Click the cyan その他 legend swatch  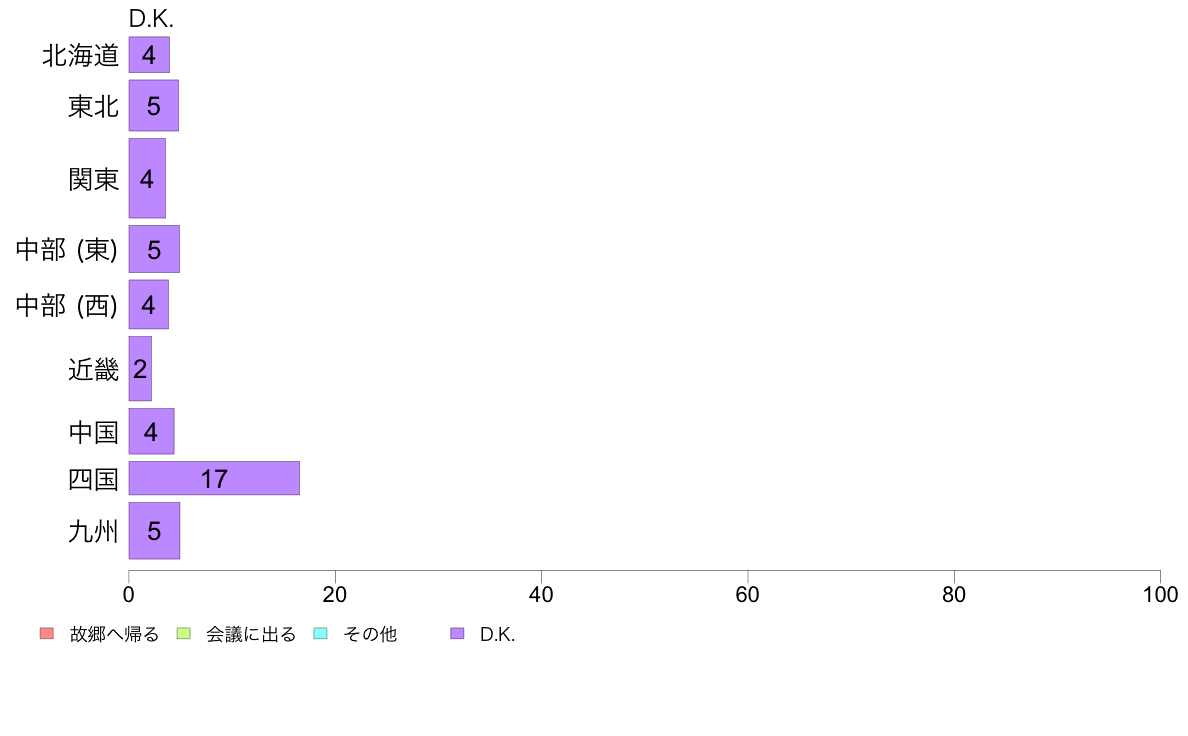coord(320,634)
